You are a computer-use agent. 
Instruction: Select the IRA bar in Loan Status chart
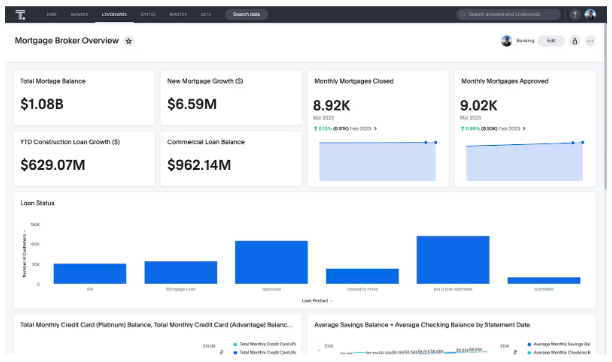pos(90,274)
